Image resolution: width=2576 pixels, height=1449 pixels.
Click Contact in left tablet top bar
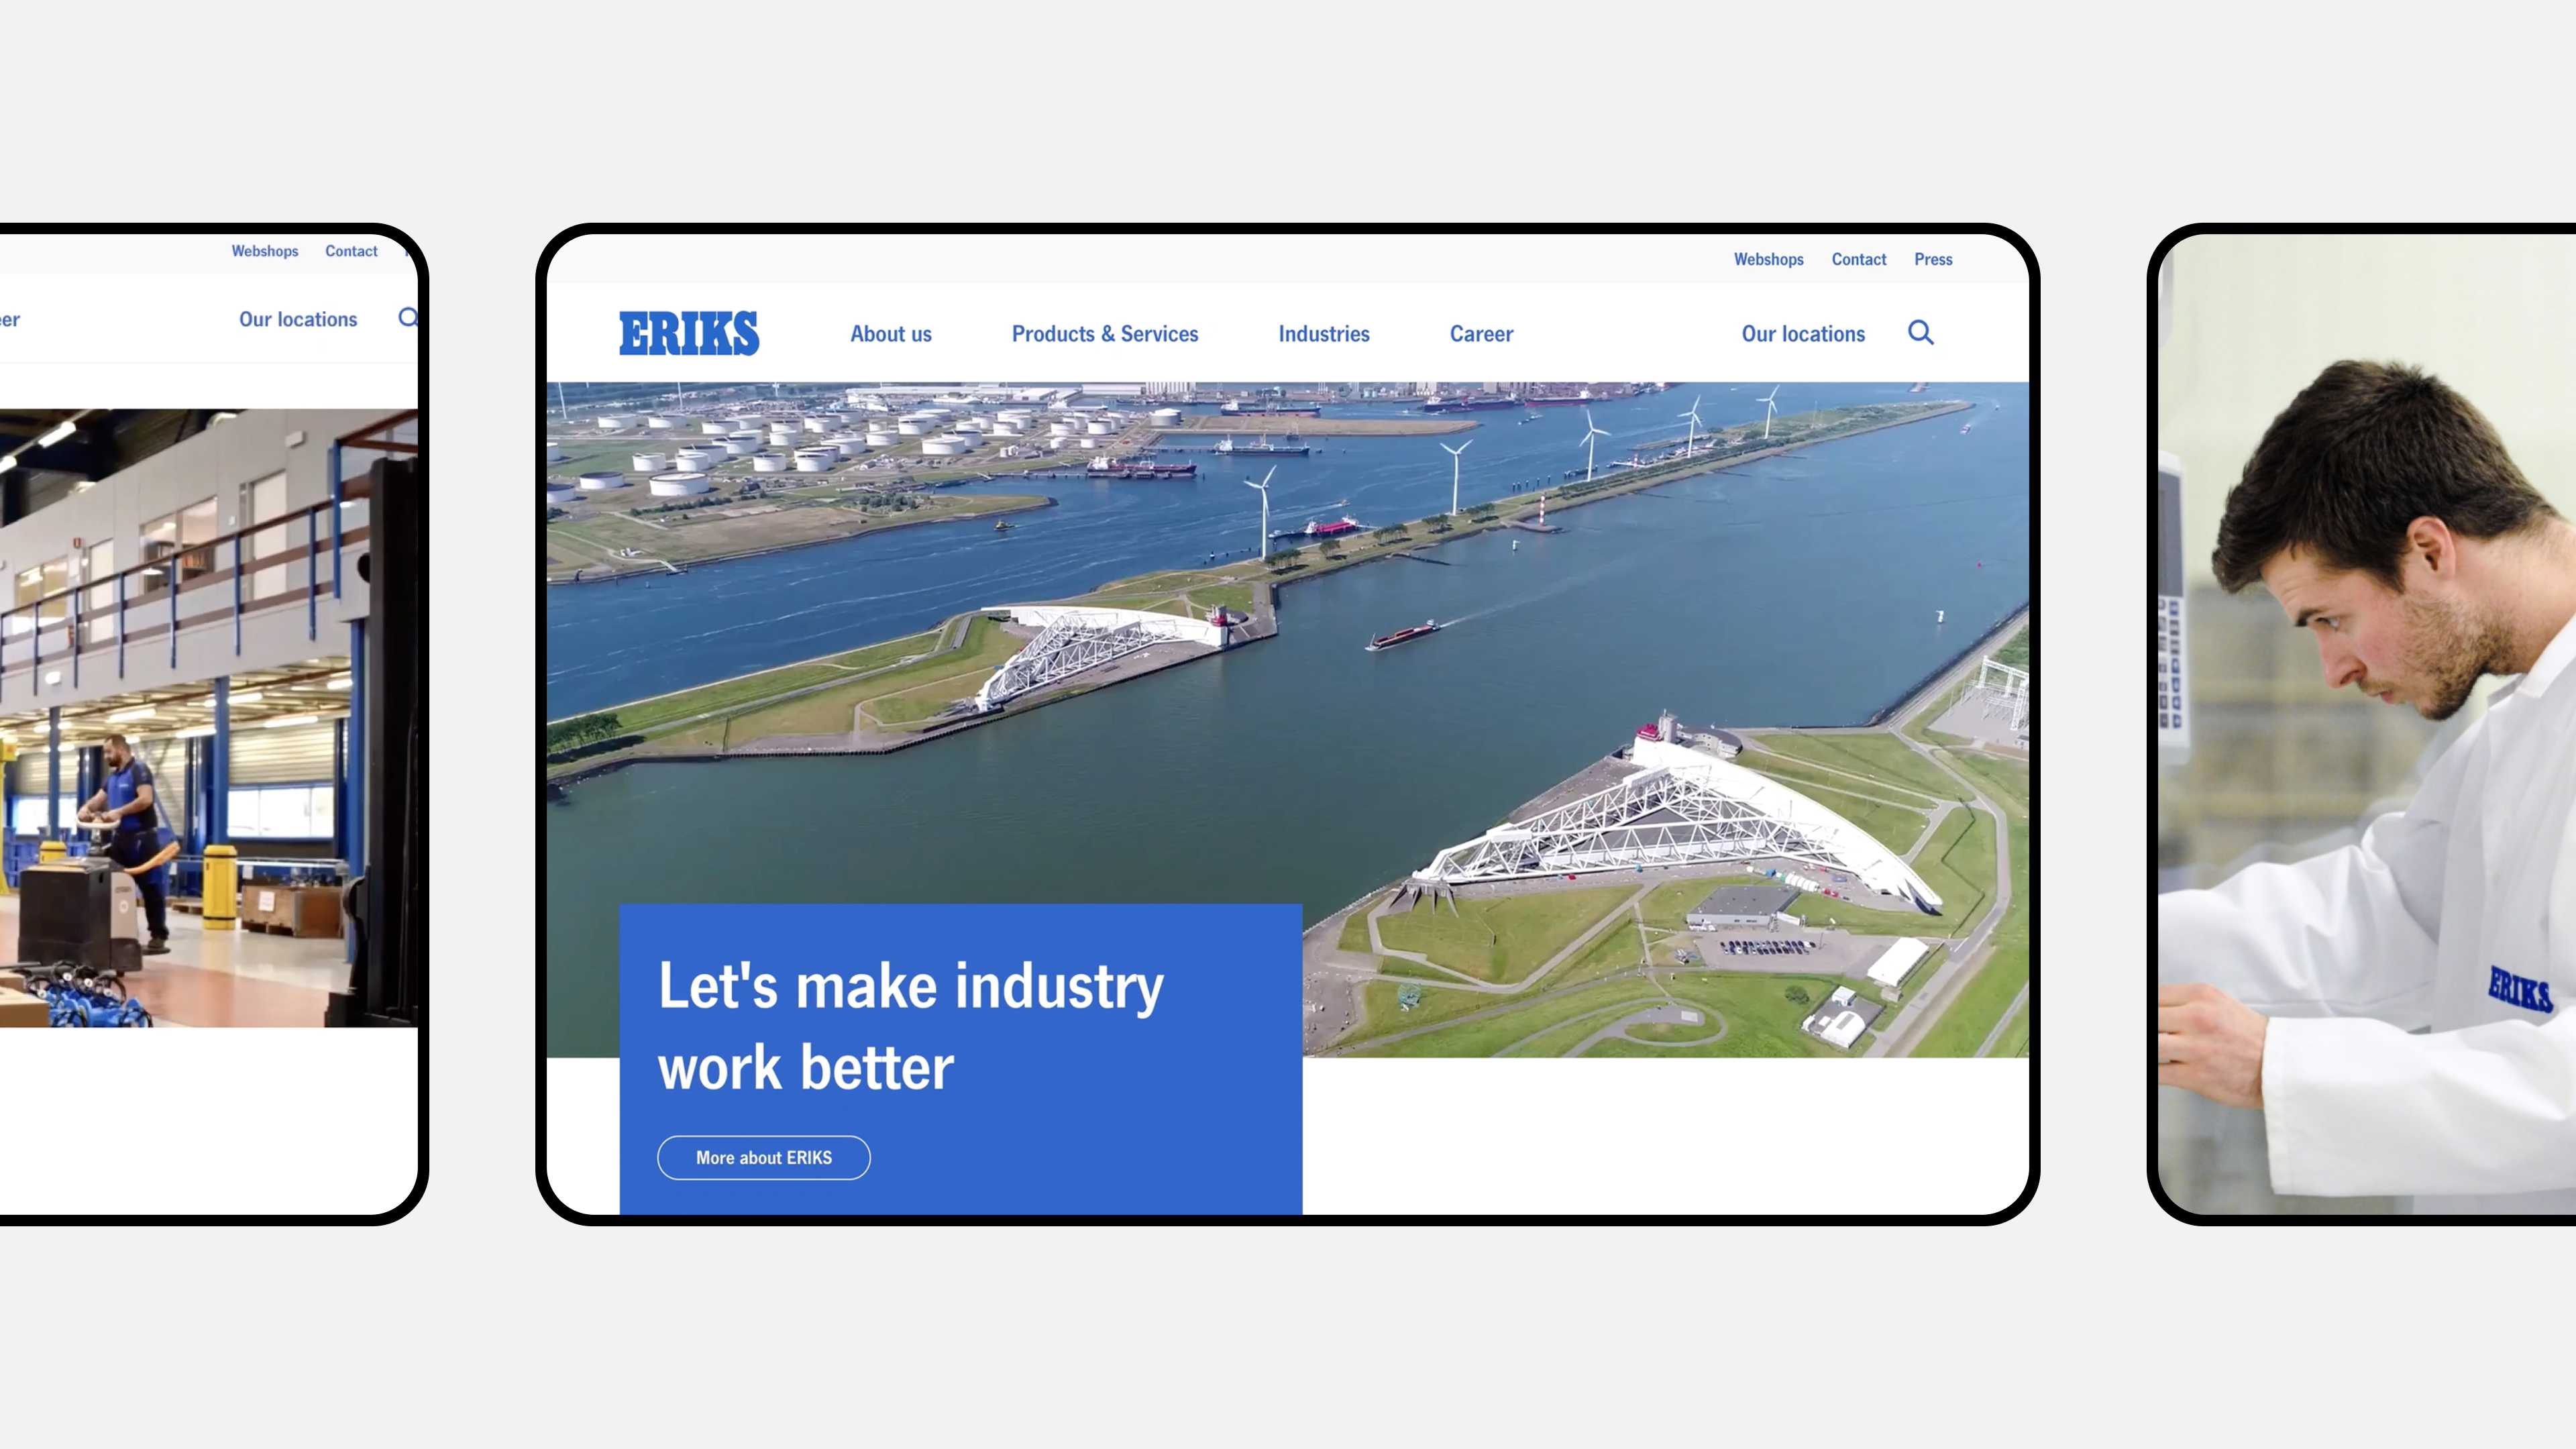[x=351, y=251]
